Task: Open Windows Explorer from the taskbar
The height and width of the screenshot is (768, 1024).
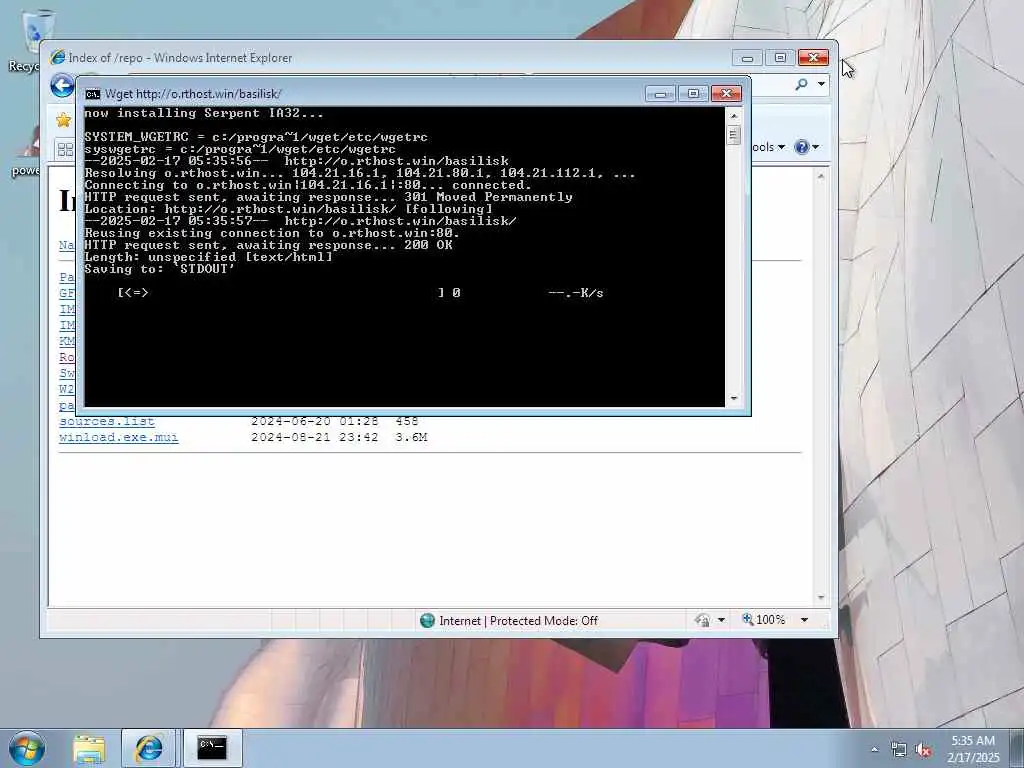Action: click(x=89, y=748)
